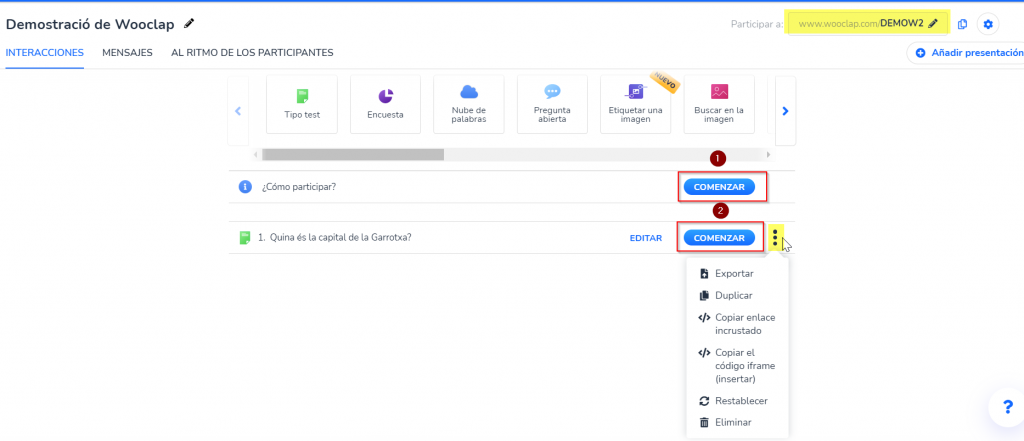Choose Copiar el código iframe (insertar)
Image resolution: width=1024 pixels, height=441 pixels.
[x=737, y=366]
